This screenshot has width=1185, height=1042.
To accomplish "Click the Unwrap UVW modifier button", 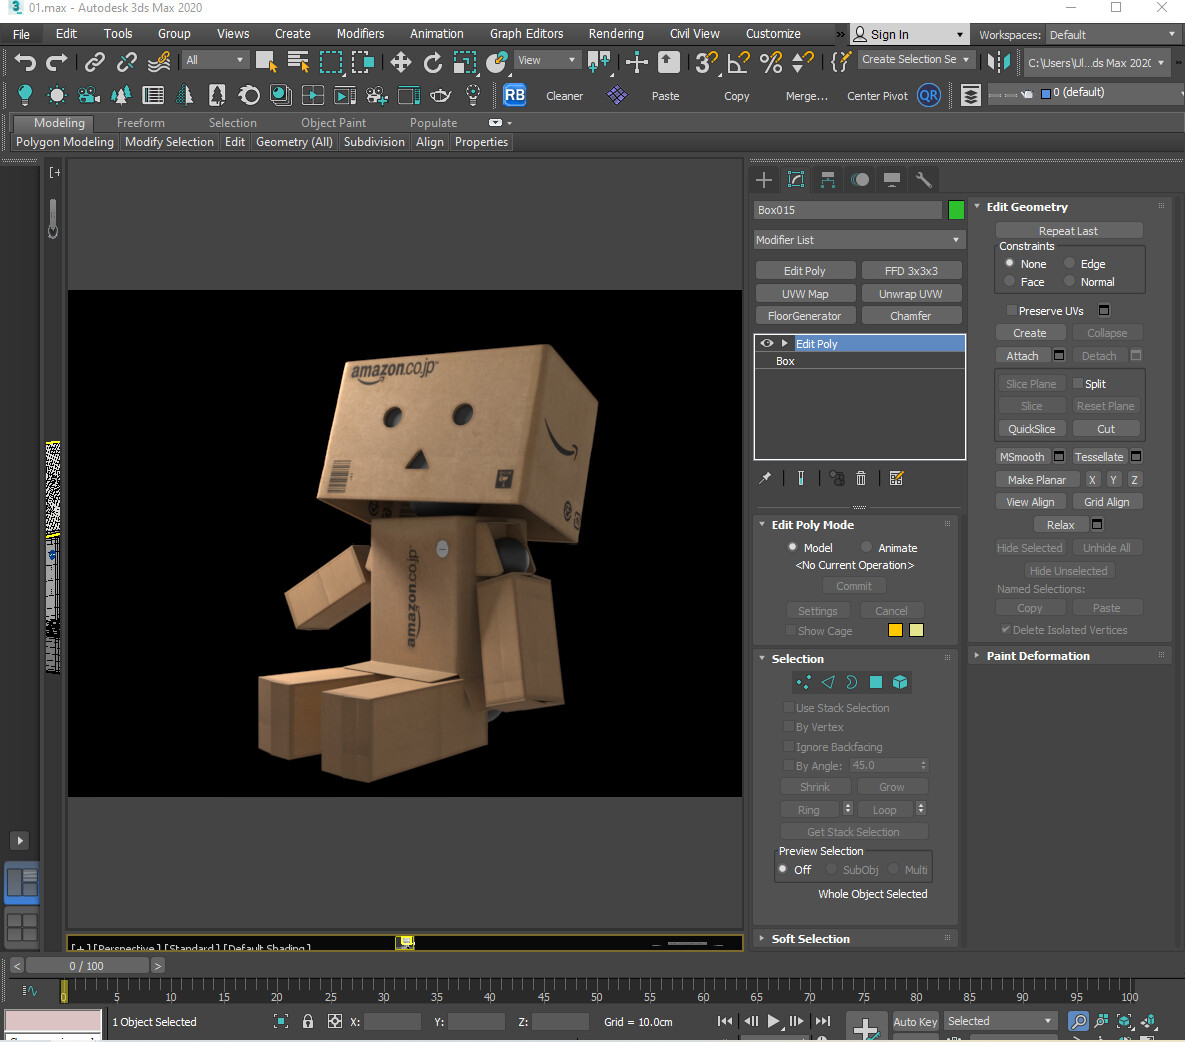I will [x=911, y=293].
